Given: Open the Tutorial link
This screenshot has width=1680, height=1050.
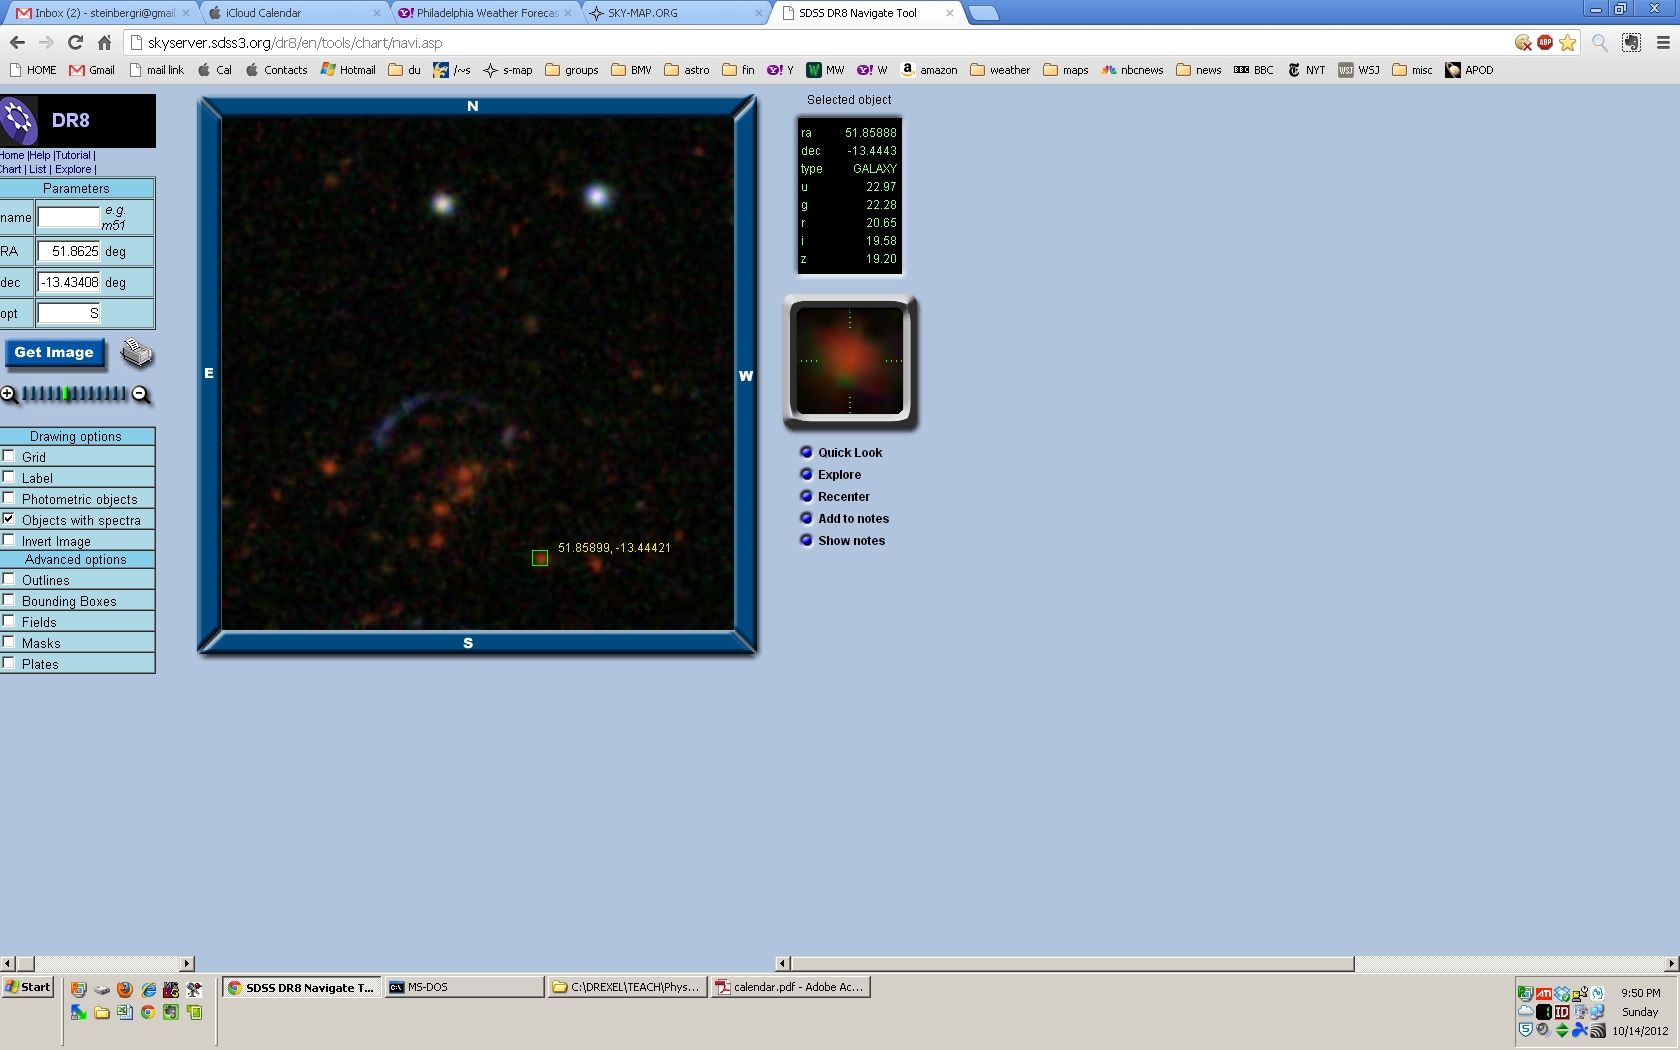Looking at the screenshot, I should click(x=73, y=155).
